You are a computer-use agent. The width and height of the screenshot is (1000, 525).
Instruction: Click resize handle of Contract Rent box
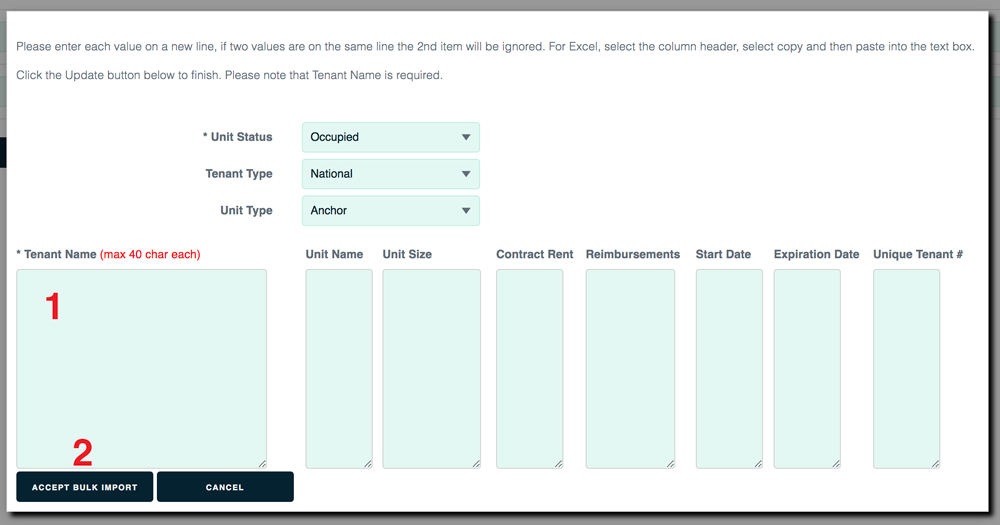click(559, 464)
